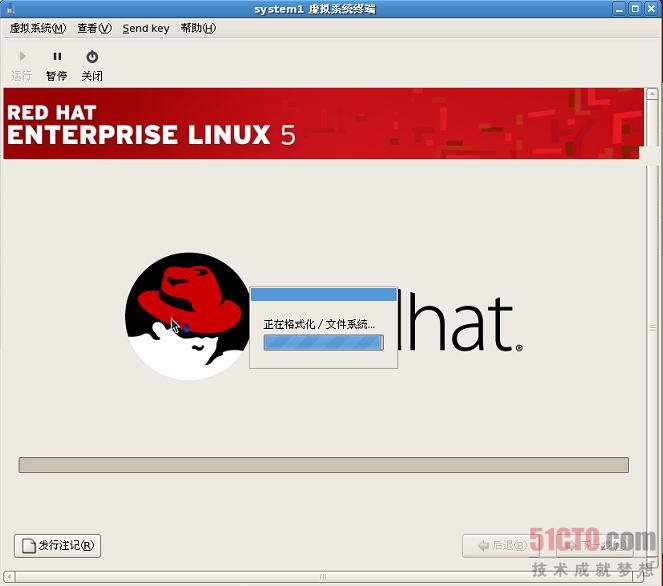Screen dimensions: 663x586
Task: Click the system1 虚拟系统终端 title text
Action: (315, 9)
